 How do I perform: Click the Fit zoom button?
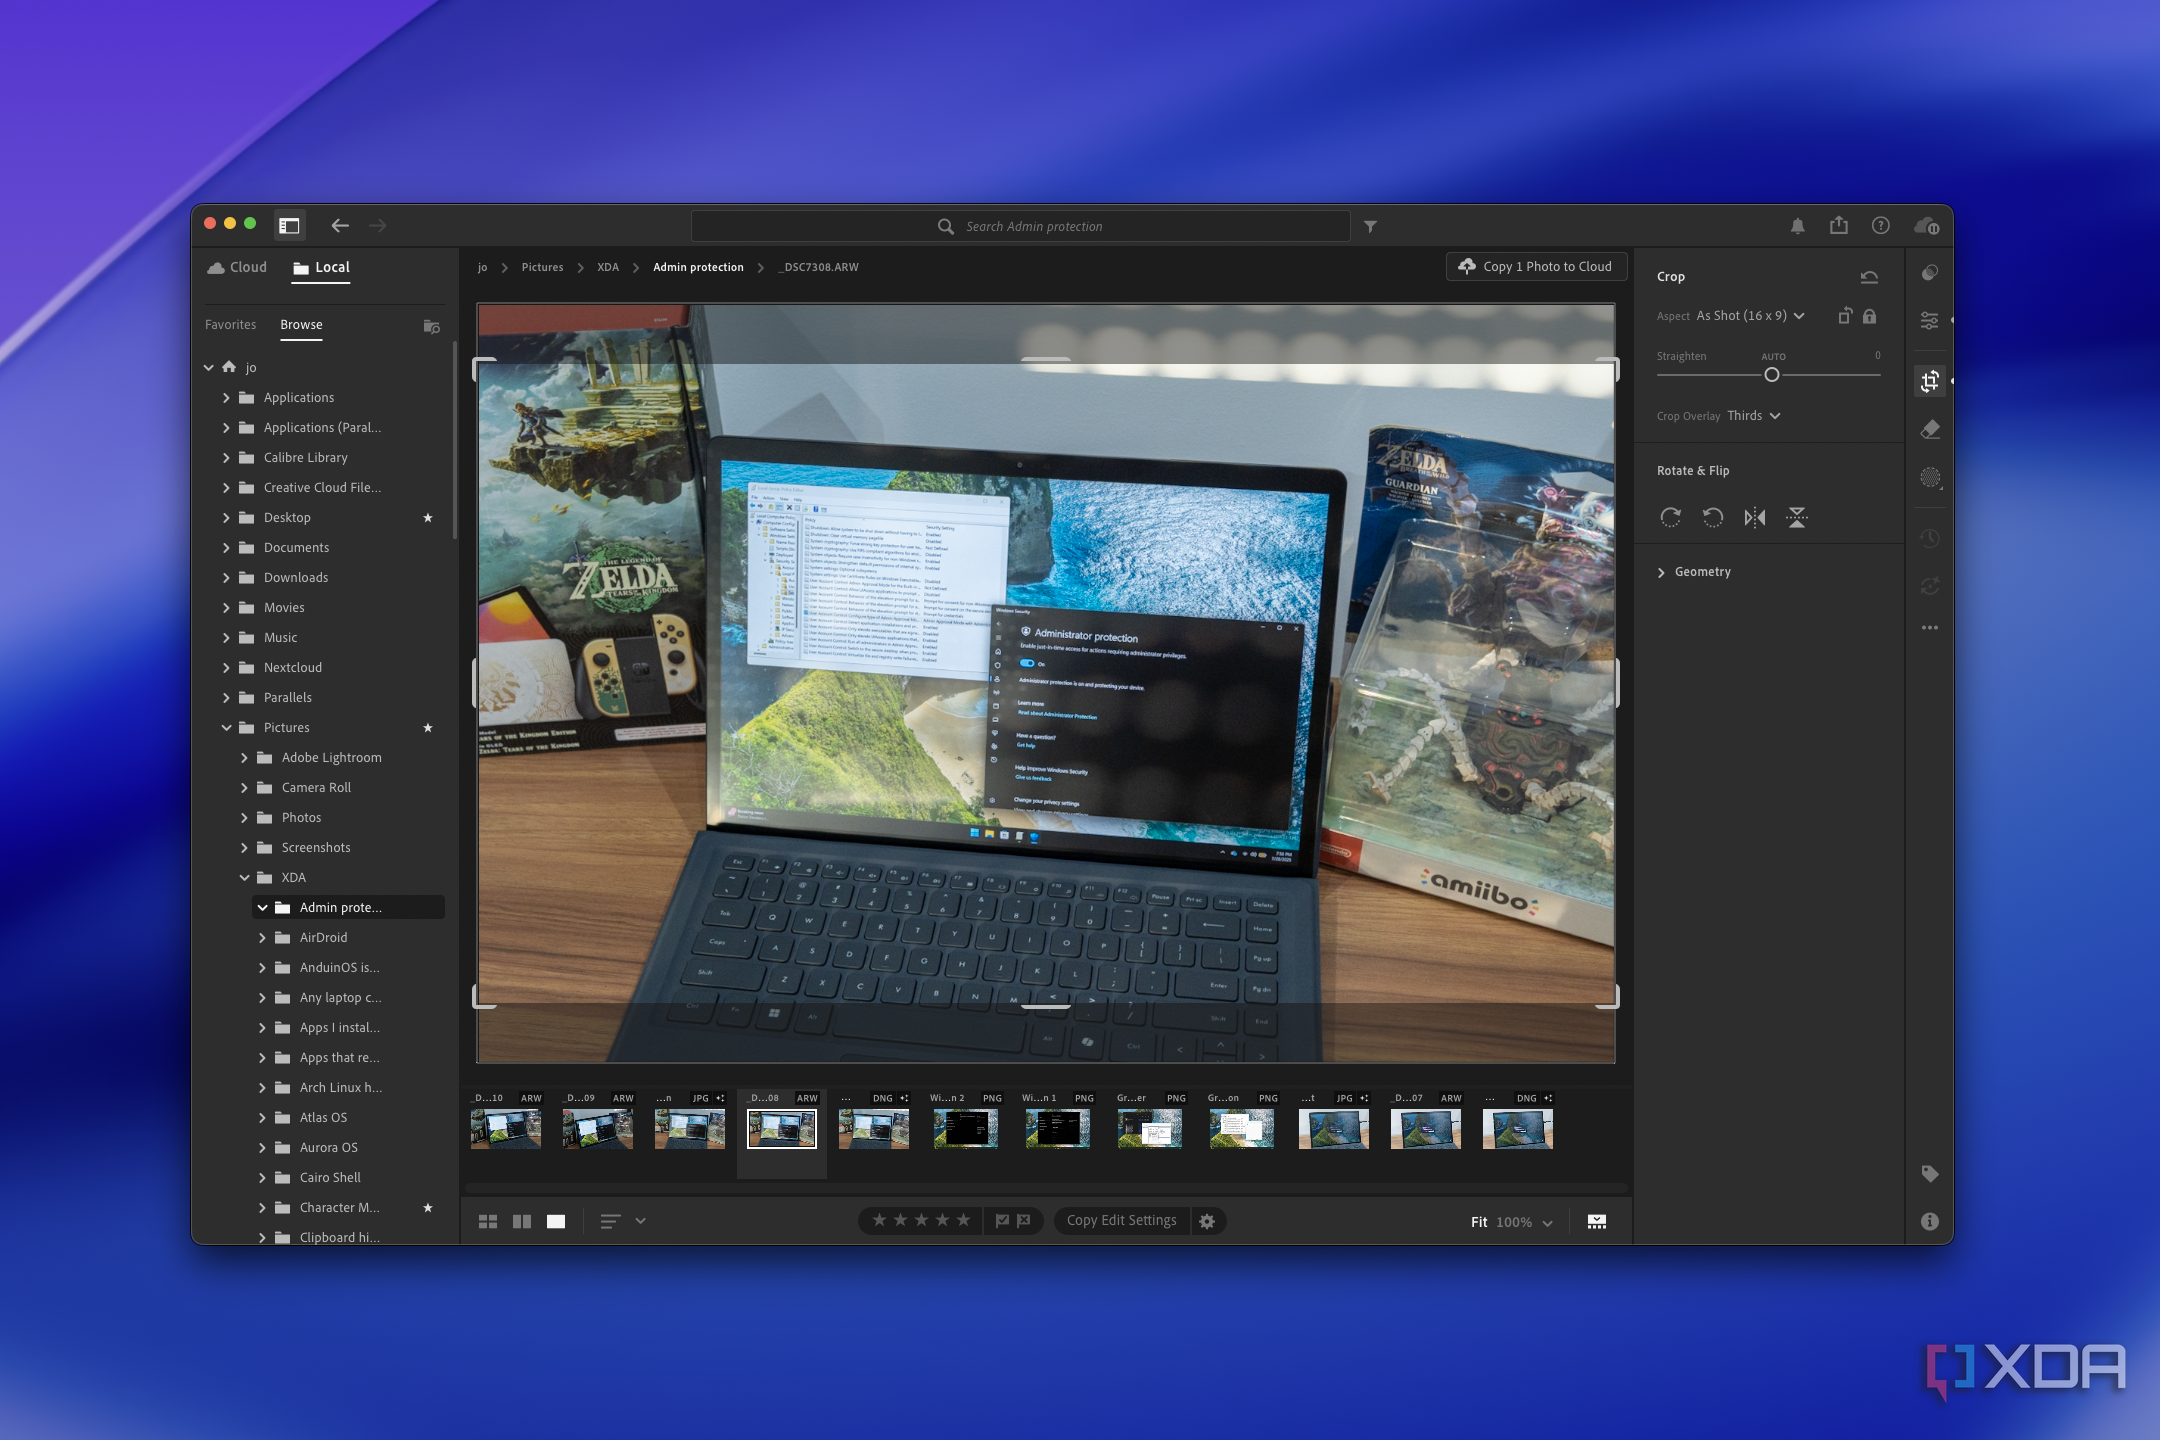coord(1479,1222)
